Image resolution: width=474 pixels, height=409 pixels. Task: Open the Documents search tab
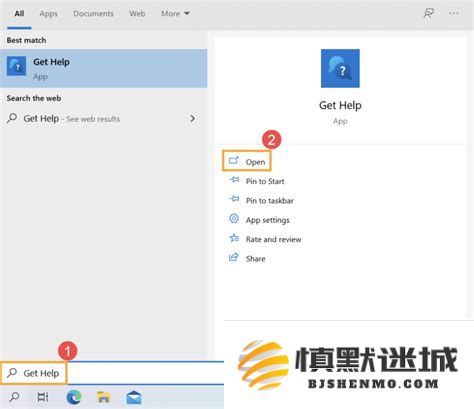[93, 14]
